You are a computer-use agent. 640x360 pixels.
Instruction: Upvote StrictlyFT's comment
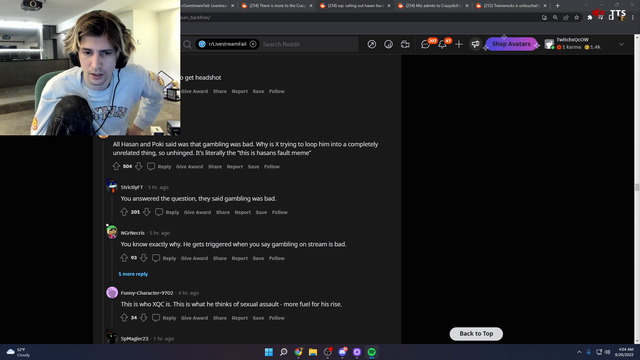click(x=124, y=212)
